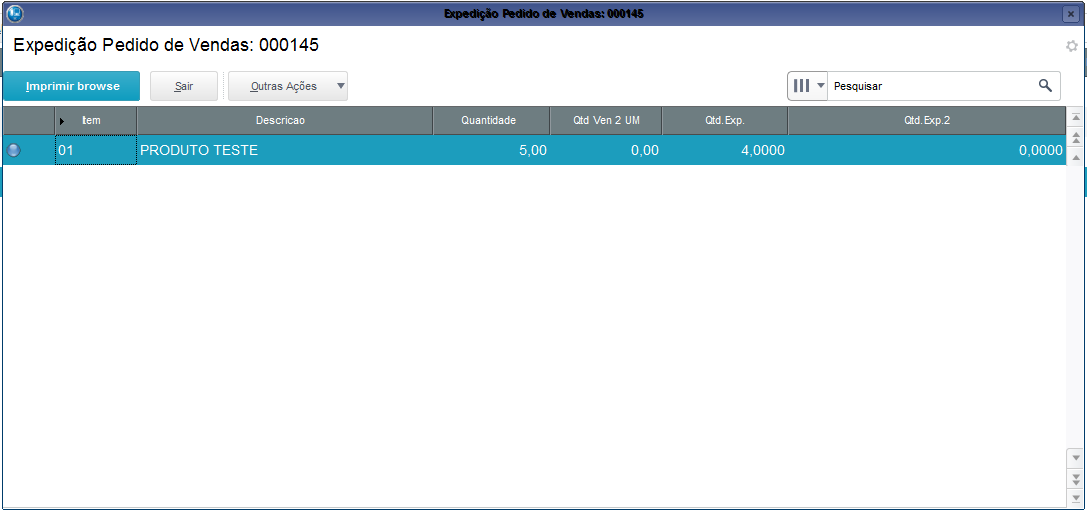The height and width of the screenshot is (513, 1087).
Task: Select the PRODUTO TESTE description cell
Action: point(284,151)
